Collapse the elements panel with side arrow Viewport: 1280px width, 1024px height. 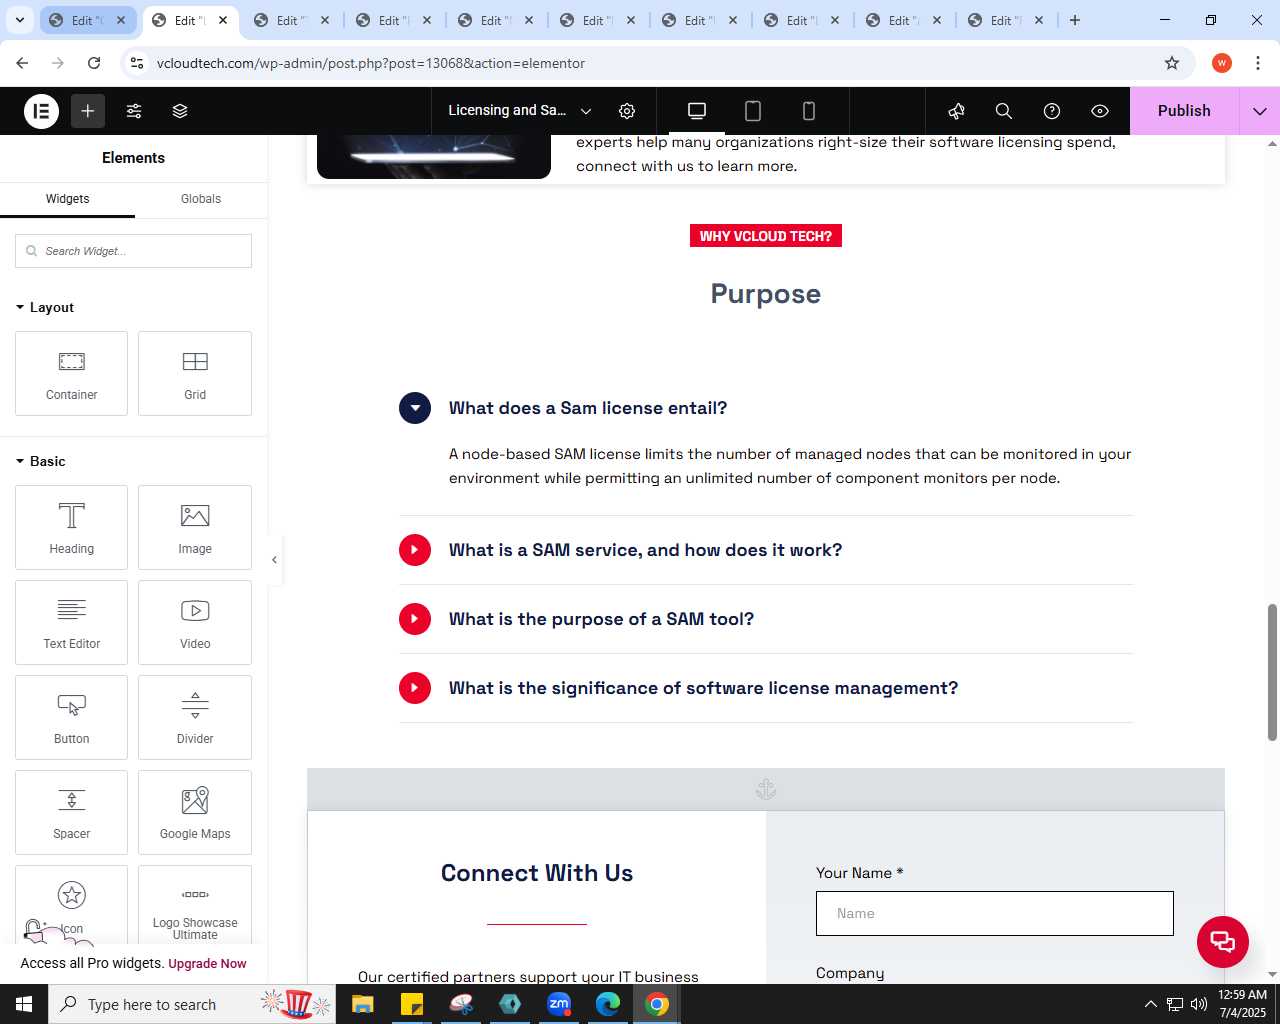click(x=274, y=560)
